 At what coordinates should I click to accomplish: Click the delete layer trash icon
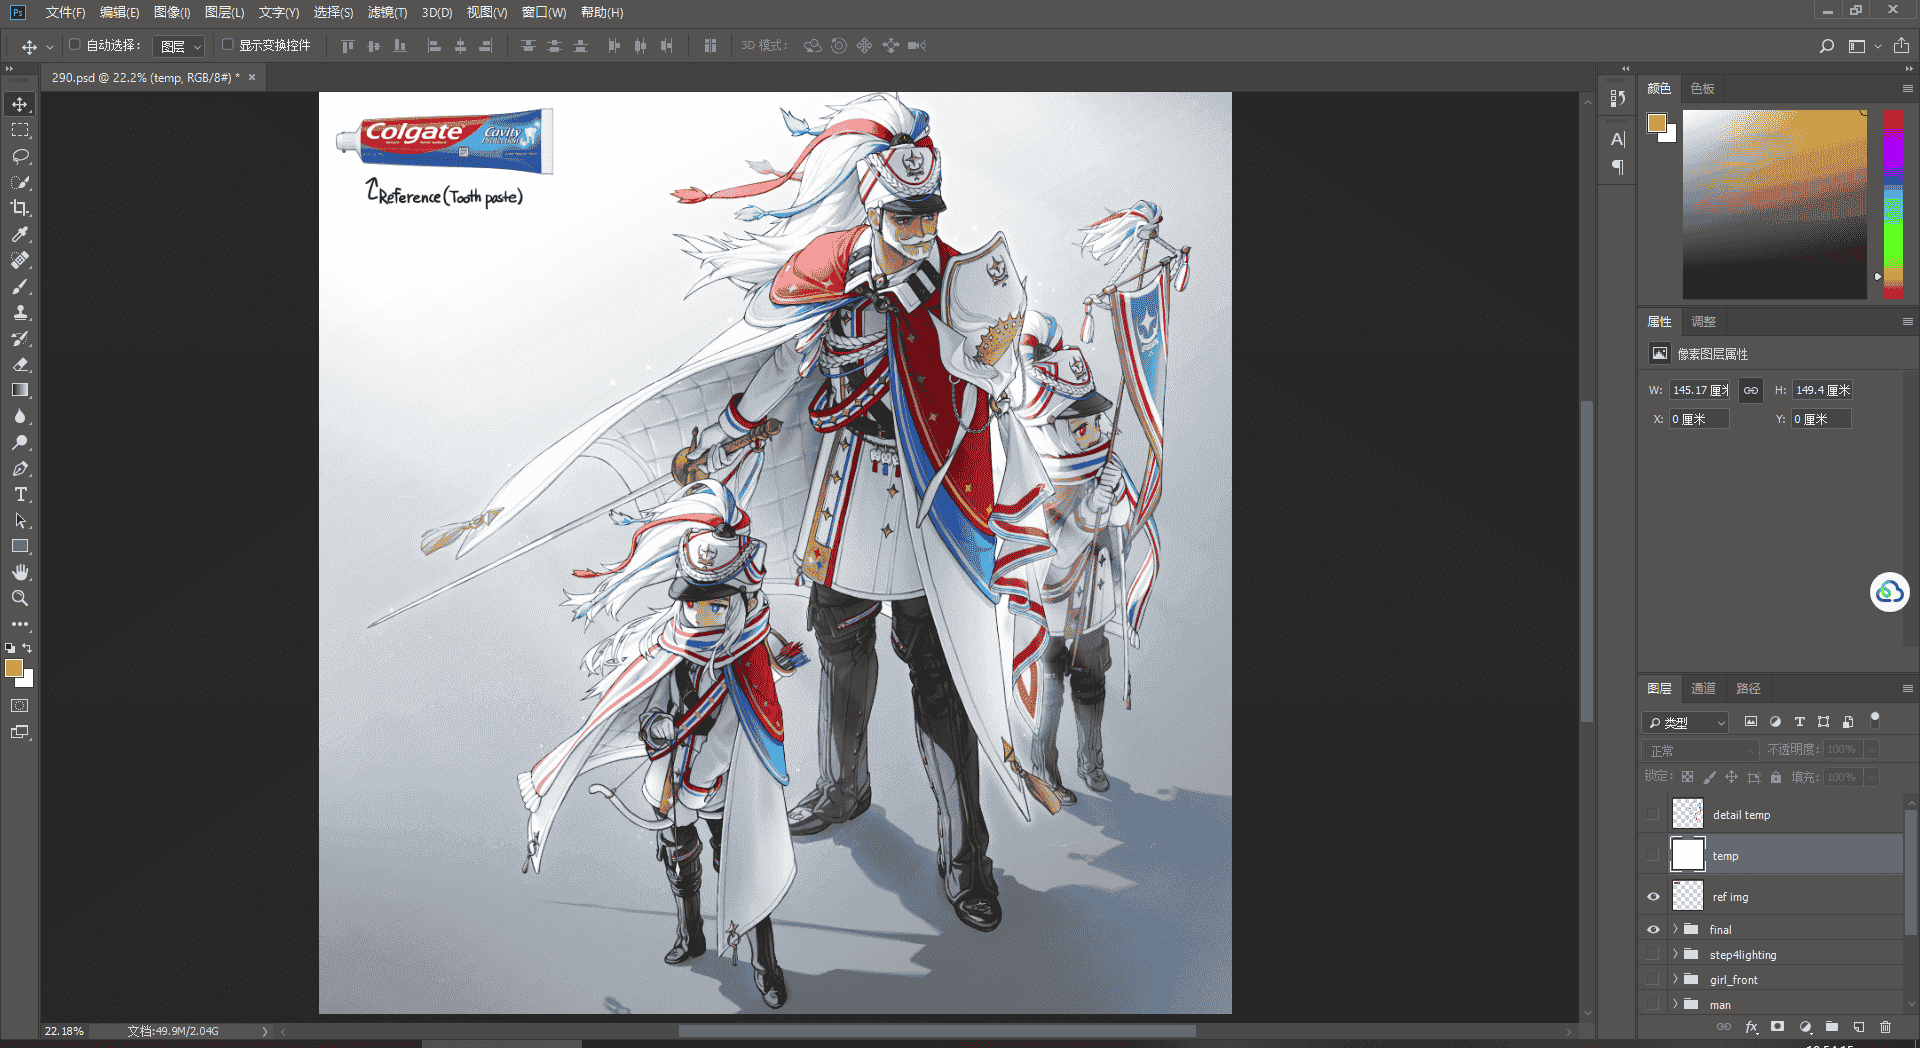pos(1885,1027)
